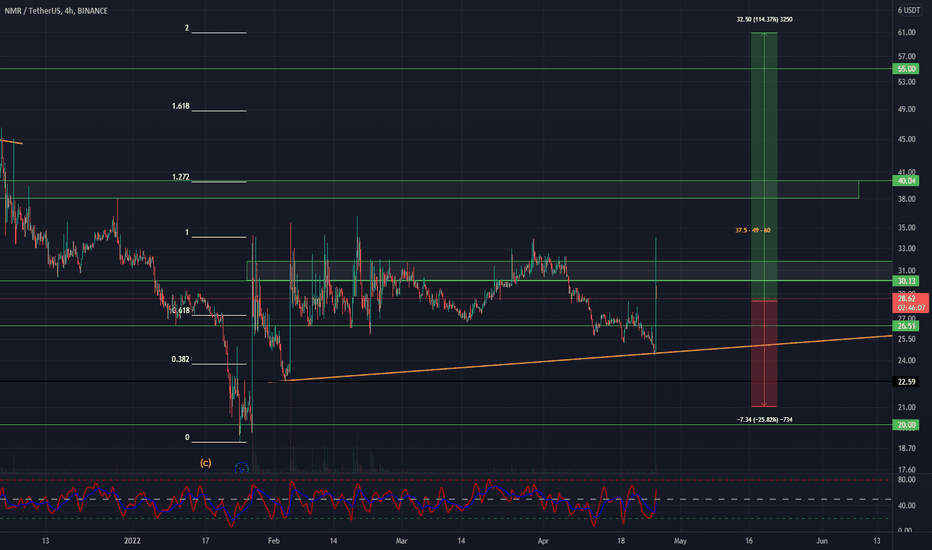Viewport: 932px width, 550px height.
Task: Select the green 20.00 price label
Action: pos(906,425)
